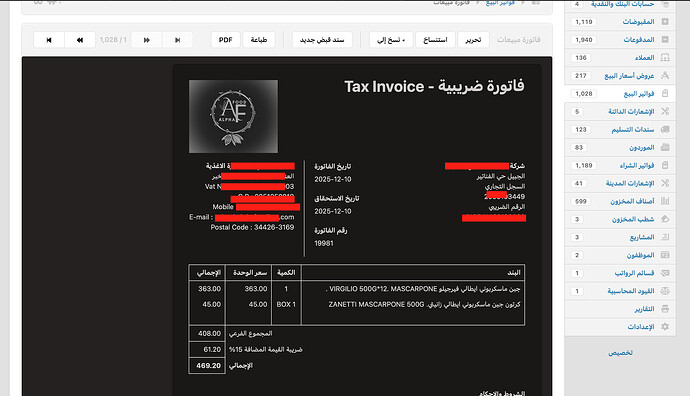The height and width of the screenshot is (396, 690).
Task: Go to العملاء menu label
Action: click(x=645, y=58)
